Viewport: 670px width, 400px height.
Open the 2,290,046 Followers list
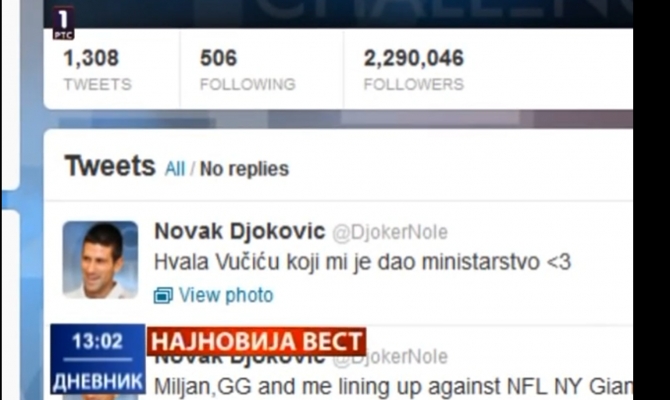[x=414, y=70]
